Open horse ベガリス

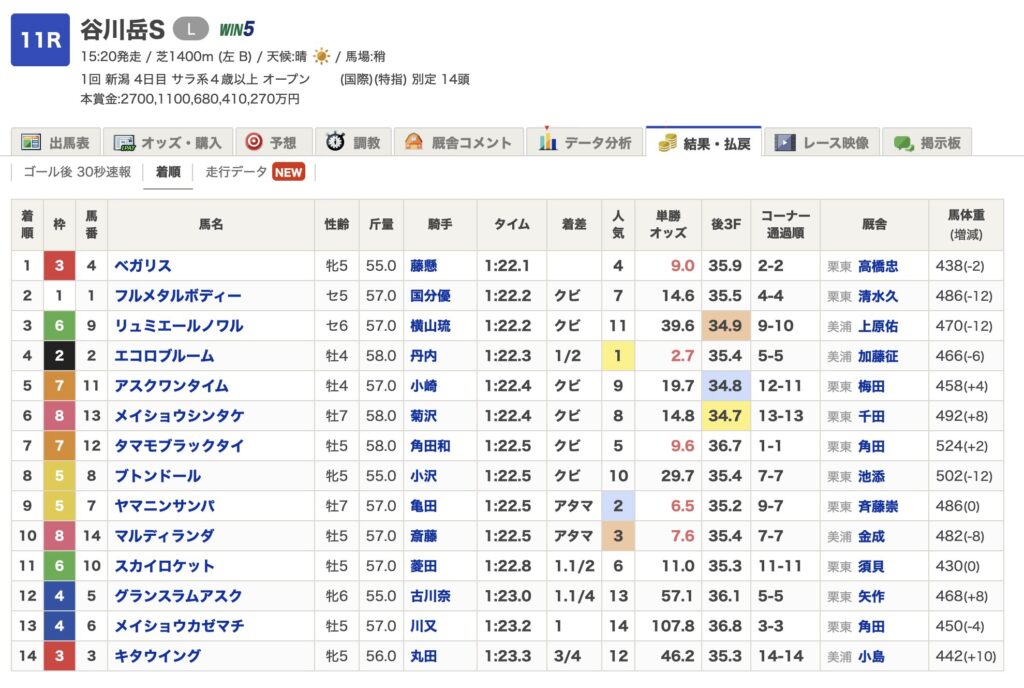(143, 266)
